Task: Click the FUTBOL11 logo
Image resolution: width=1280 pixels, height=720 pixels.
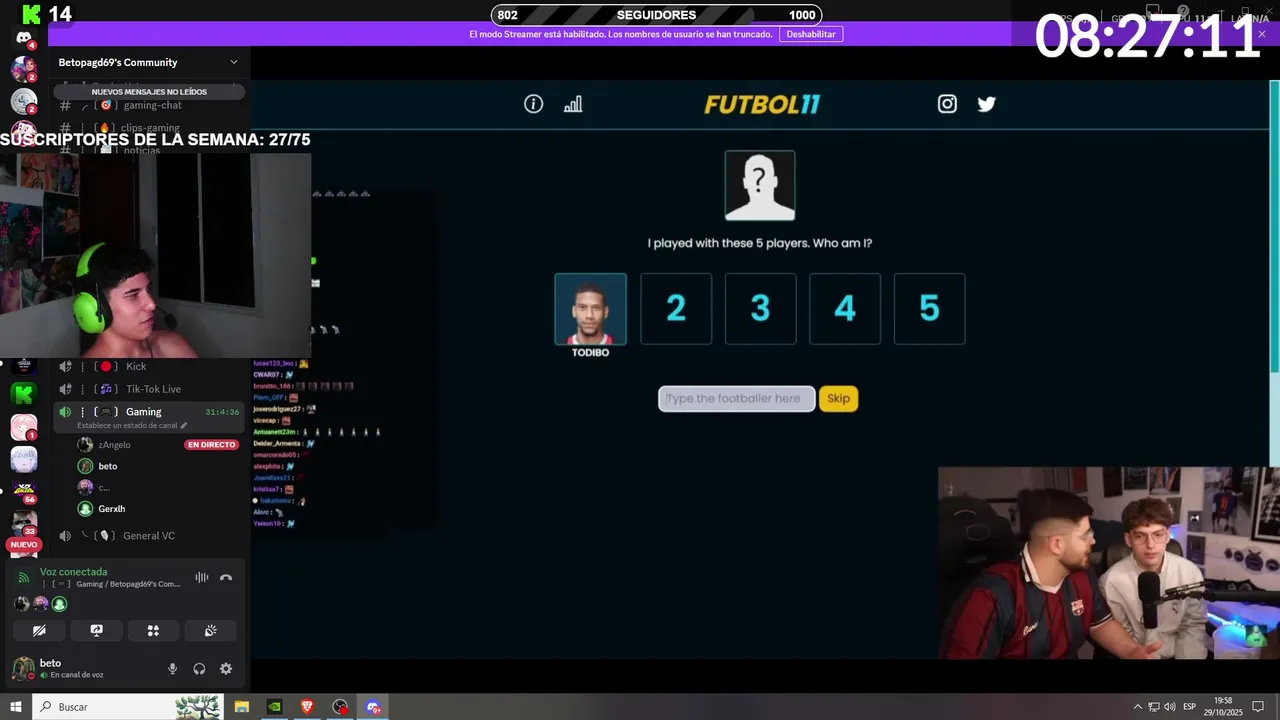Action: (x=762, y=104)
